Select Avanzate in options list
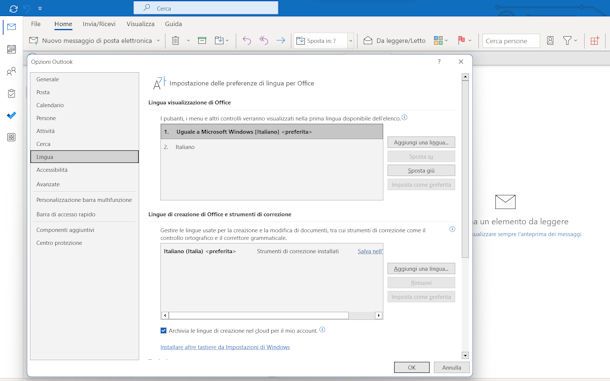Viewport: 610px width, 381px height. 84,184
